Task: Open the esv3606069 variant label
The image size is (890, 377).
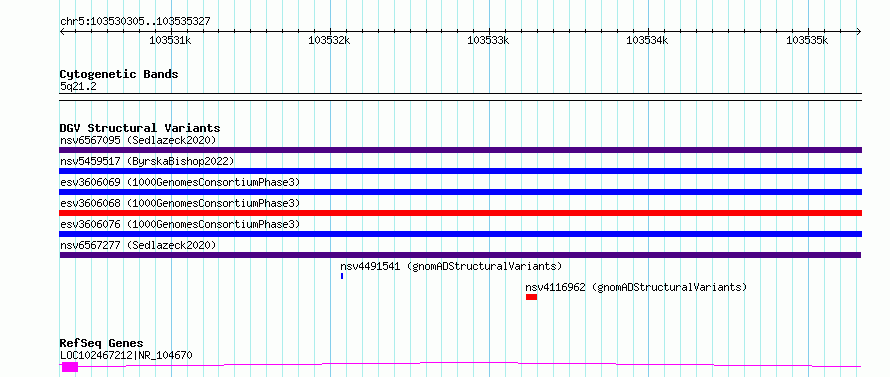Action: [x=180, y=182]
